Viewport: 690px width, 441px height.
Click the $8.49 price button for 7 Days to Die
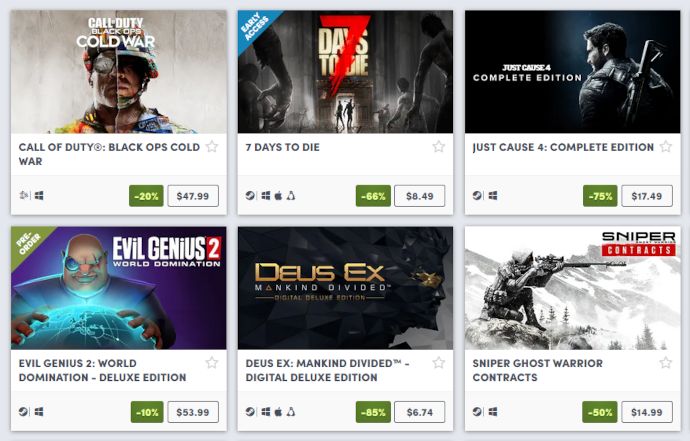pos(419,196)
